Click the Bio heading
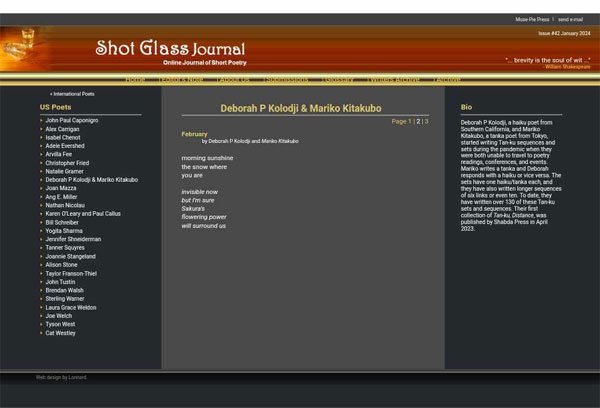The image size is (600, 408). (466, 107)
